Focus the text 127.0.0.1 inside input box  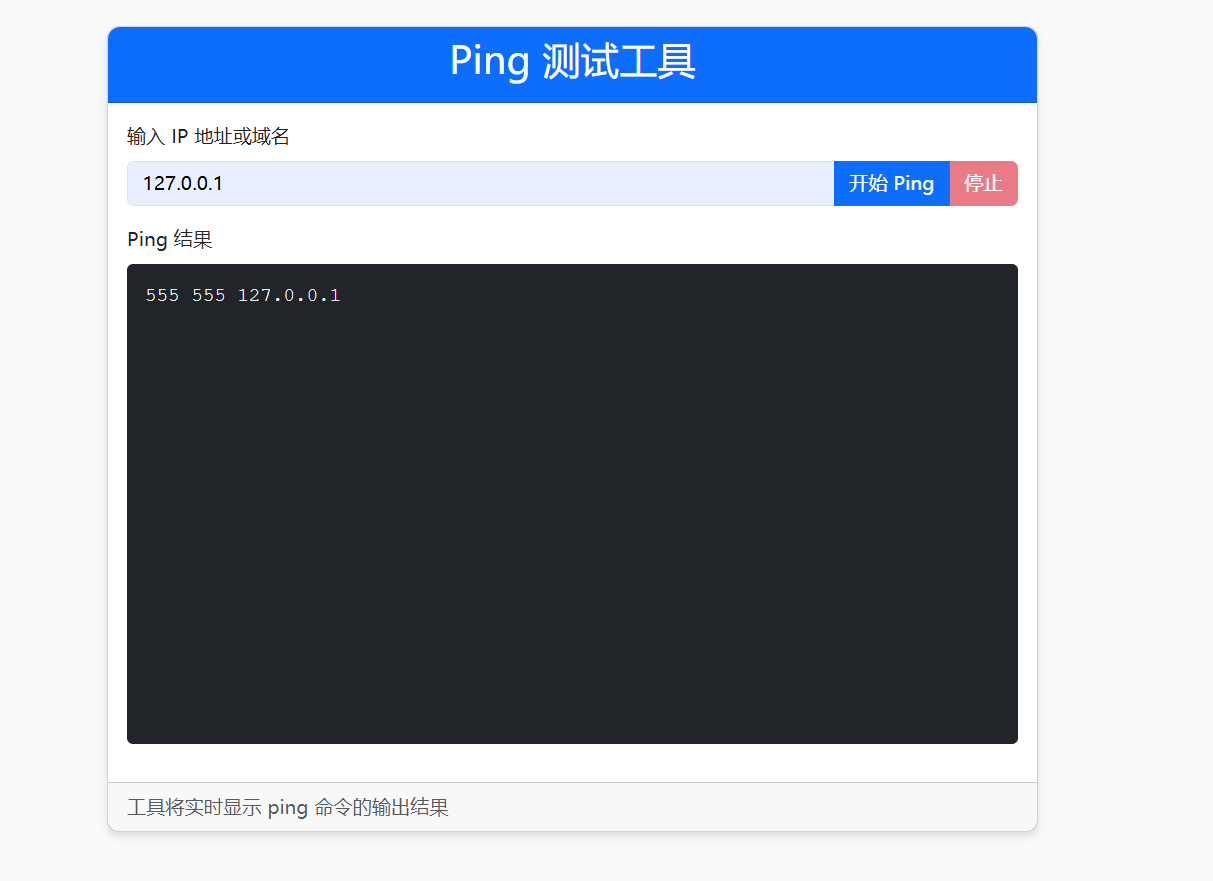click(182, 184)
